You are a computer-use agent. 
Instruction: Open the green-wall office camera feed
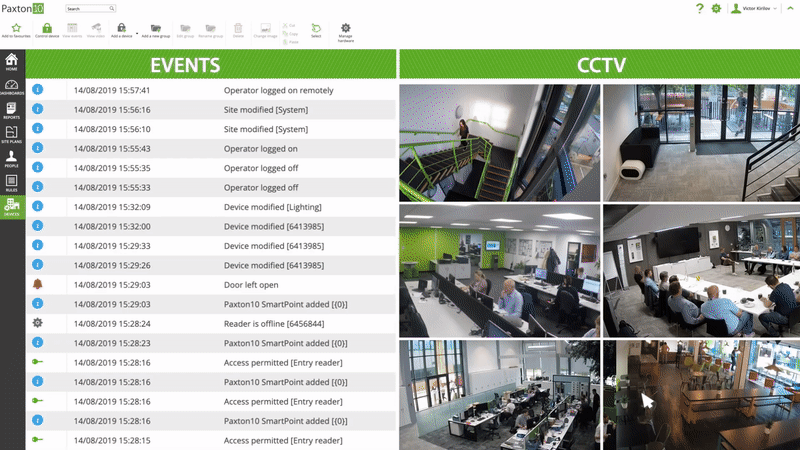499,271
